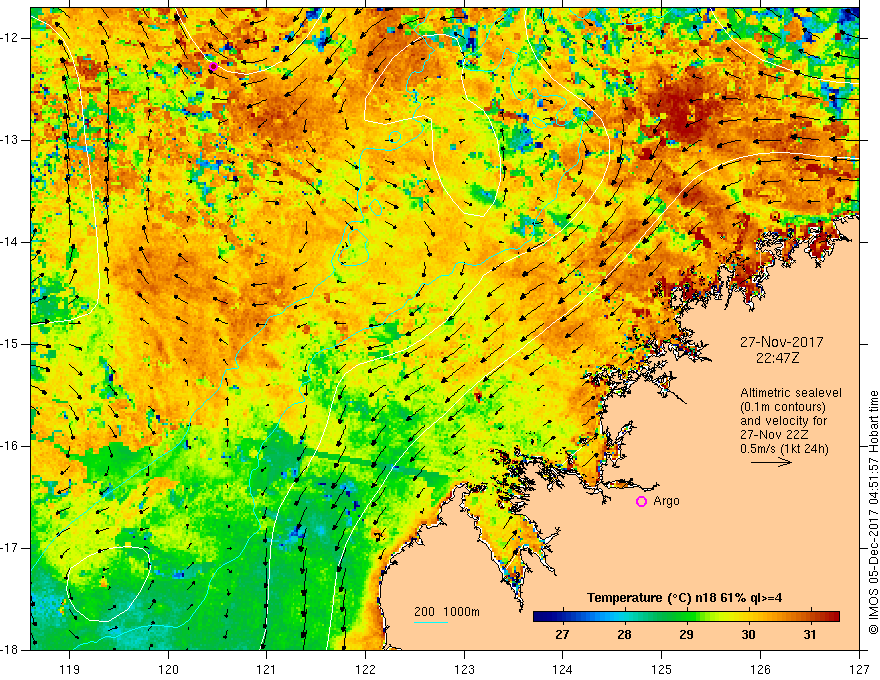Click the temperature colorbar at 31 degrees

(x=809, y=617)
